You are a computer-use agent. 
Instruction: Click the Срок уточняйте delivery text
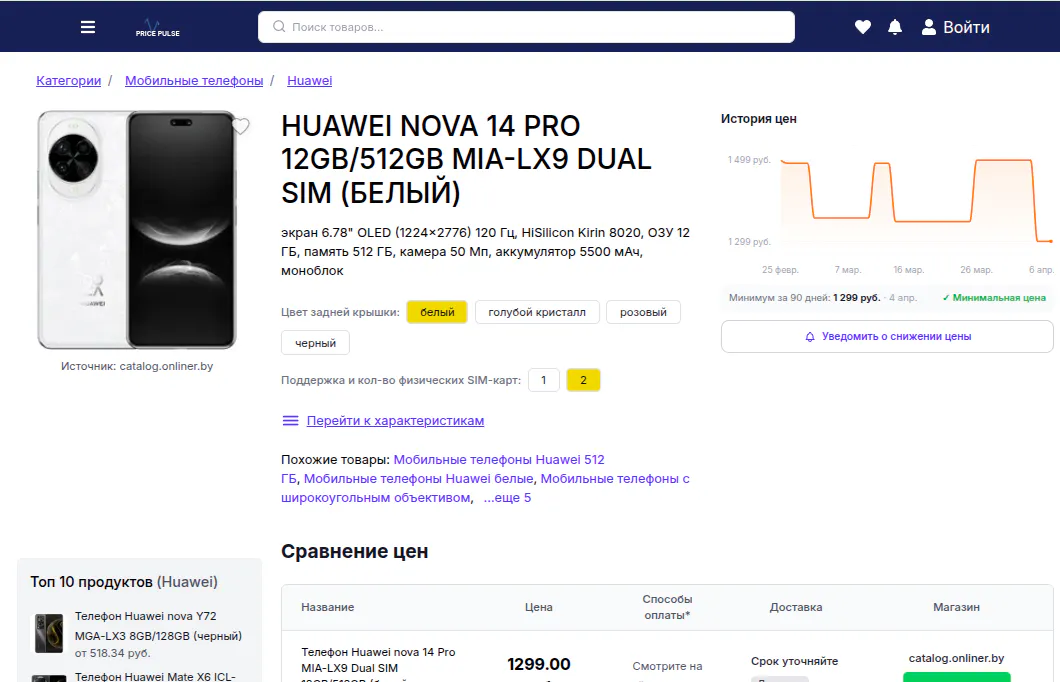794,661
